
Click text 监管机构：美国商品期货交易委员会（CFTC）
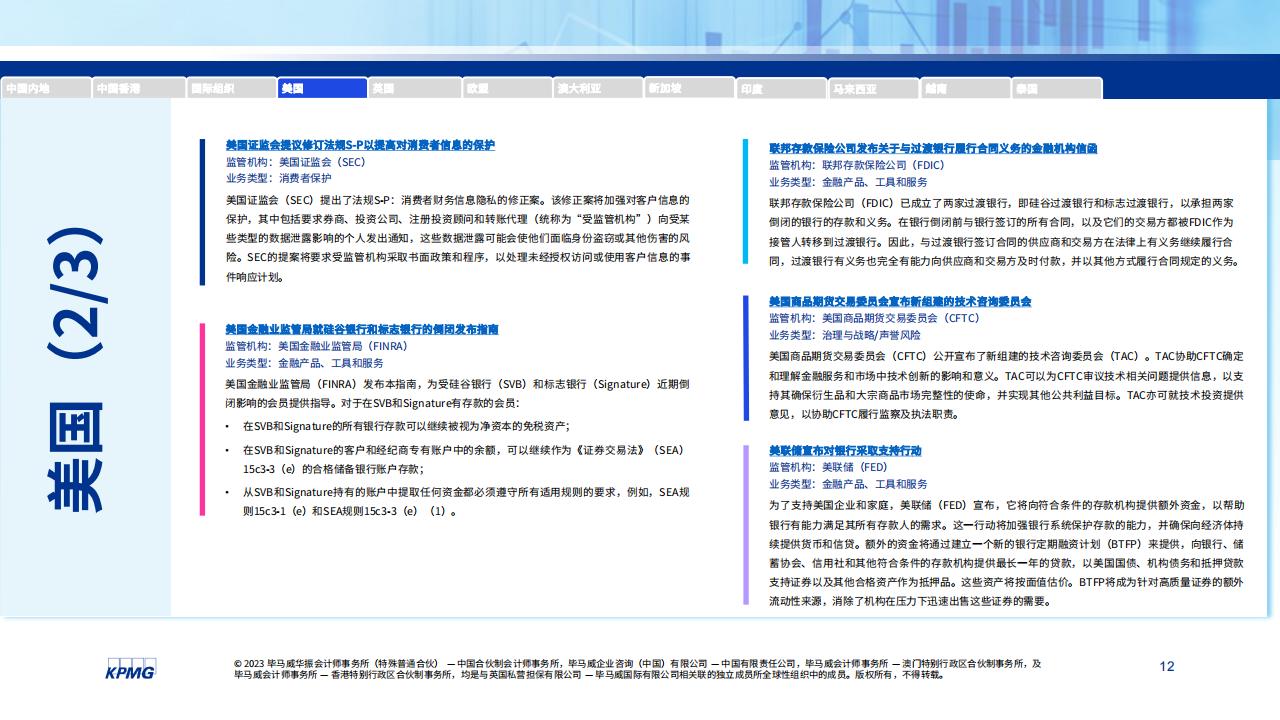(x=874, y=318)
